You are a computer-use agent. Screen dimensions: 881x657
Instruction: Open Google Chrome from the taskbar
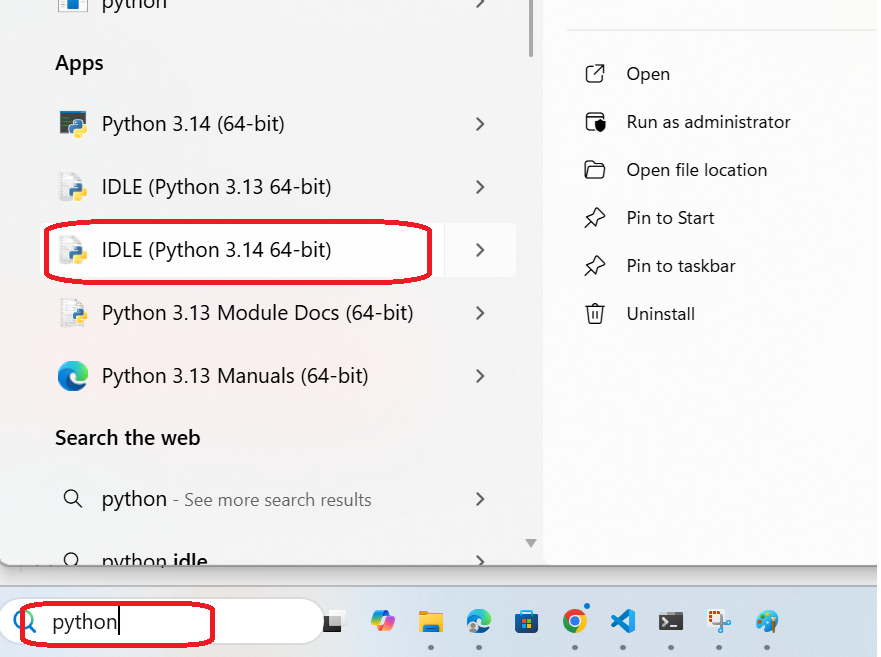[x=574, y=621]
